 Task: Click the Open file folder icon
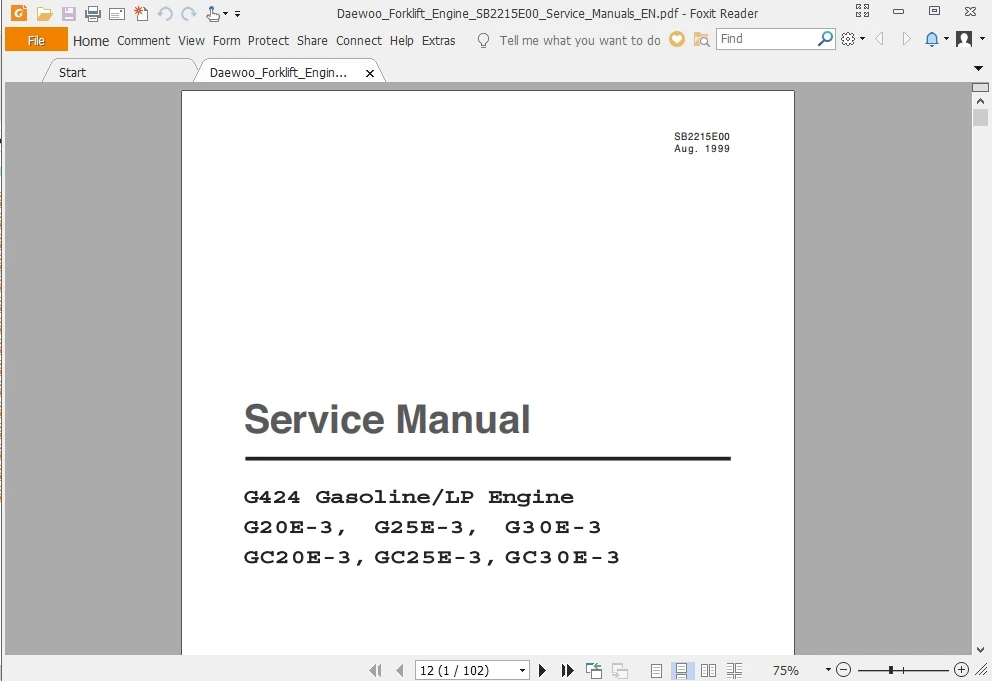(44, 13)
